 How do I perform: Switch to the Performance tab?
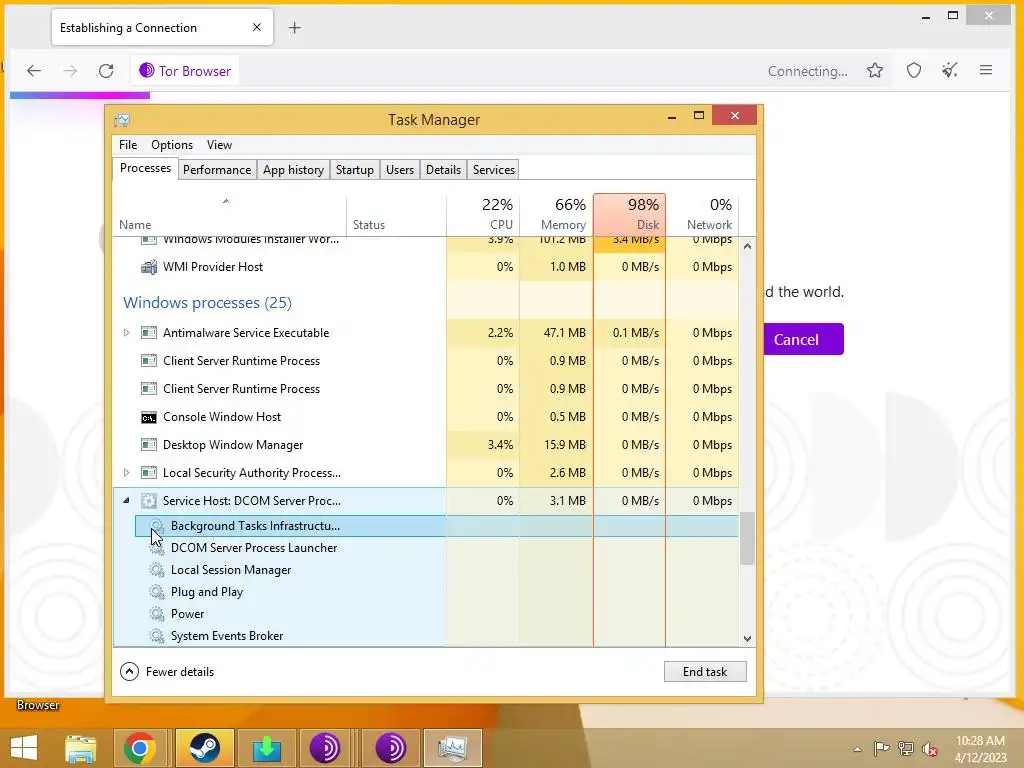[x=217, y=170]
